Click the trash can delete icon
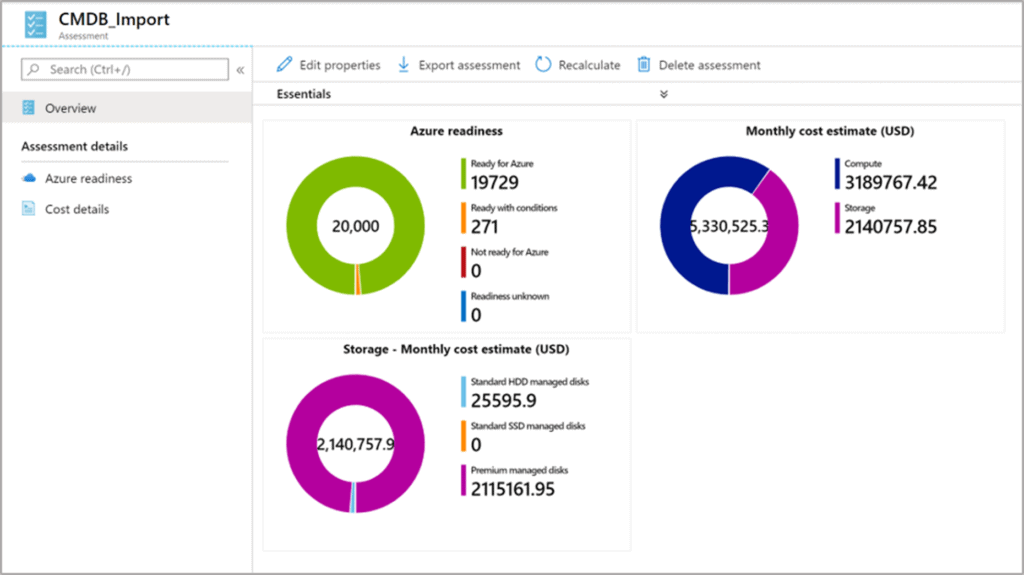This screenshot has width=1024, height=575. [x=644, y=64]
